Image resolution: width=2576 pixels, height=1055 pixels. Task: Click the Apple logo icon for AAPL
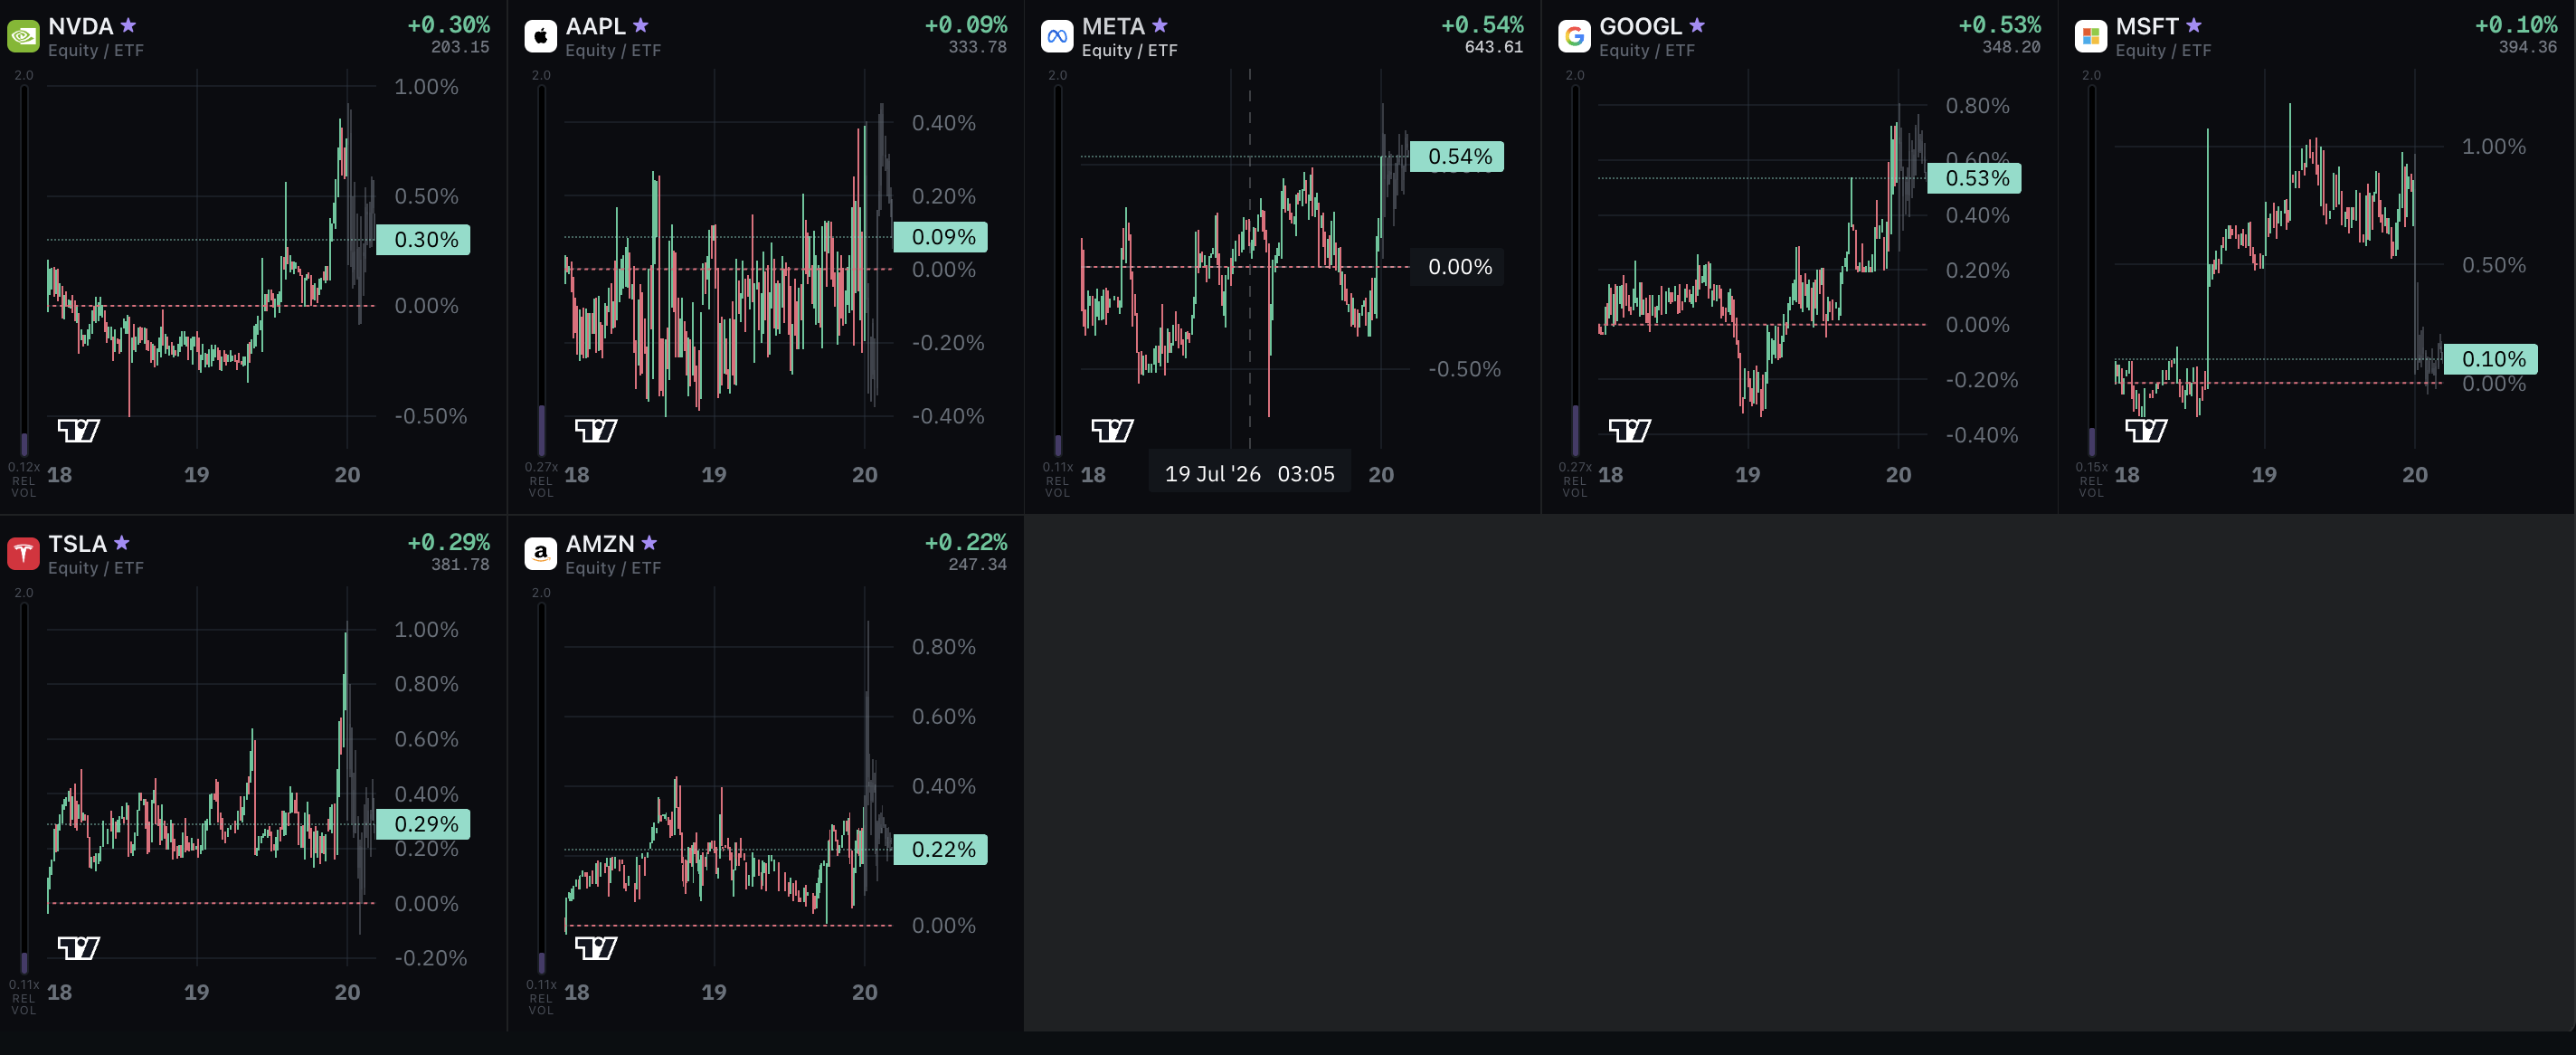(540, 36)
